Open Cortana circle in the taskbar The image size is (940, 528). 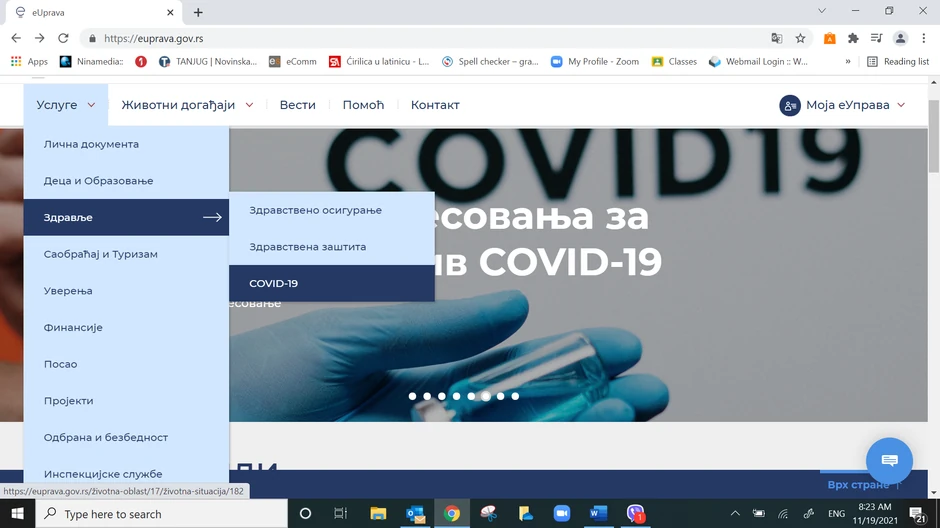pyautogui.click(x=305, y=514)
